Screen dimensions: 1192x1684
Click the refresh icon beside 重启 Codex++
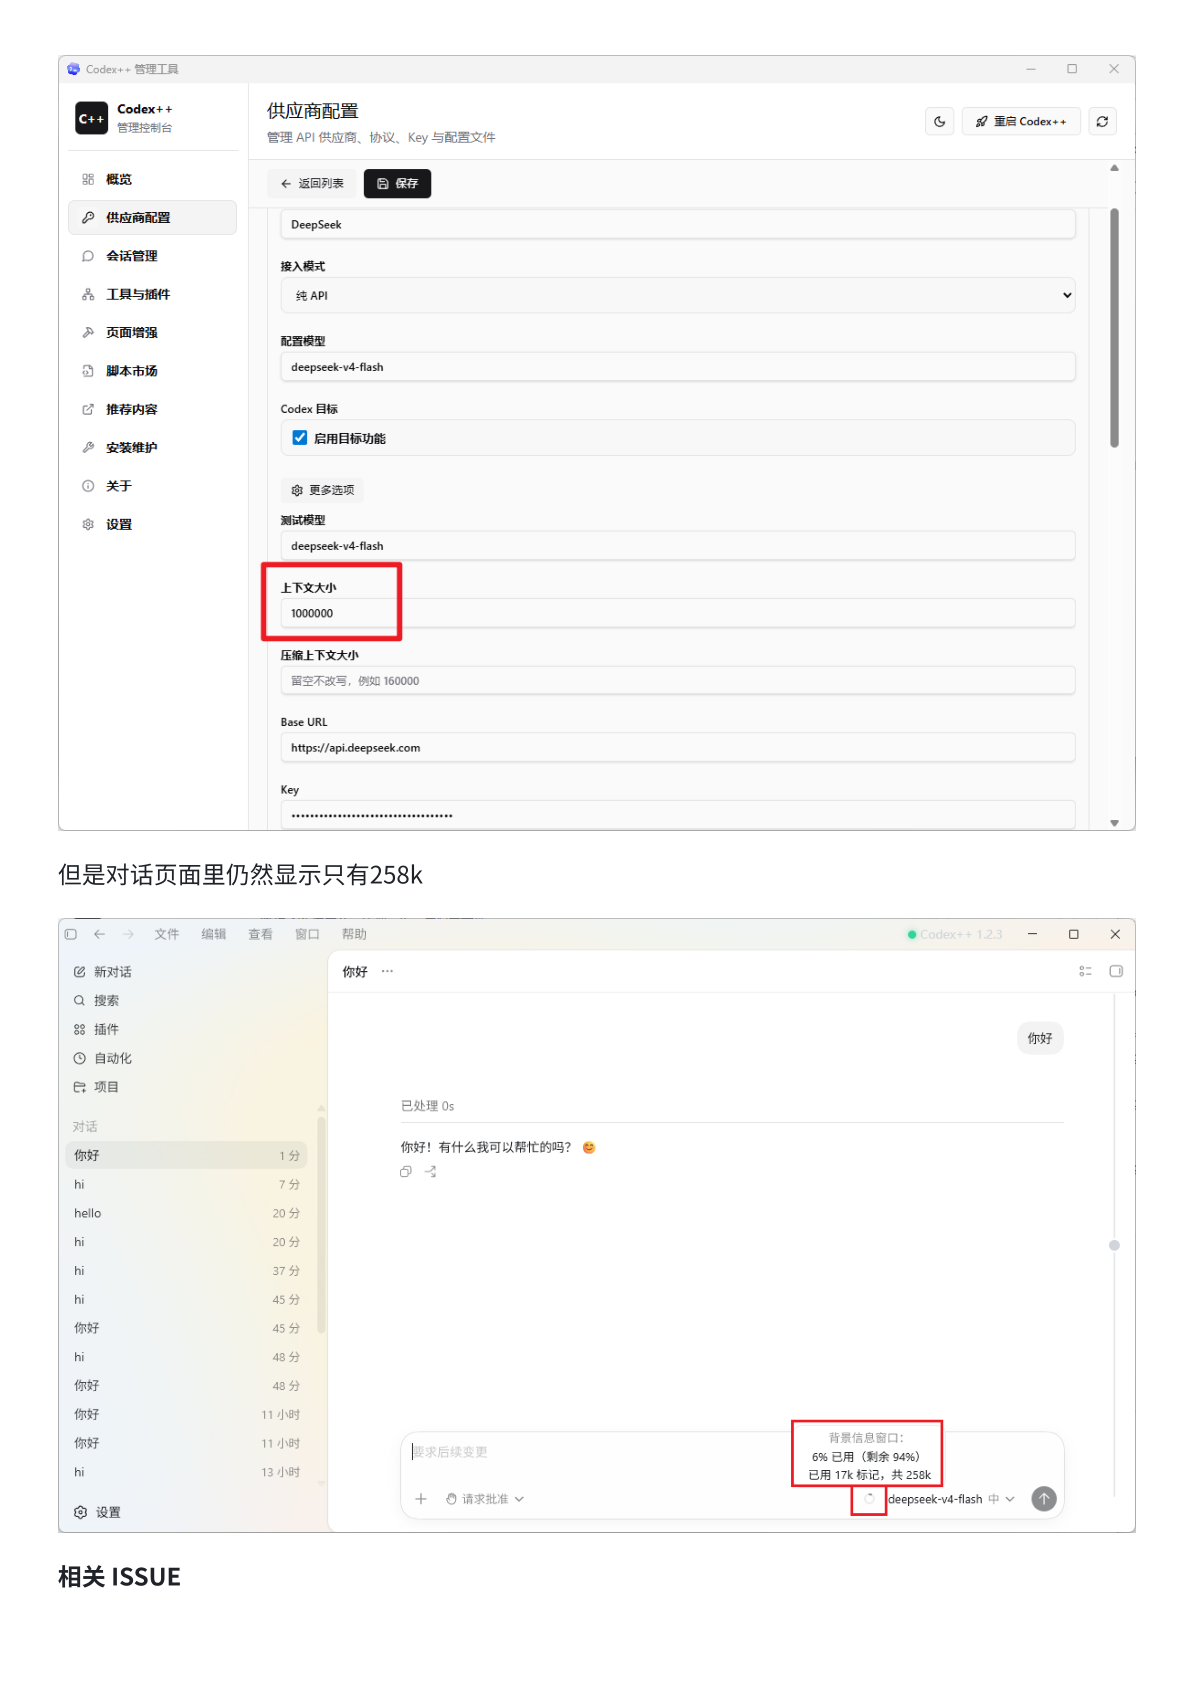tap(1102, 121)
